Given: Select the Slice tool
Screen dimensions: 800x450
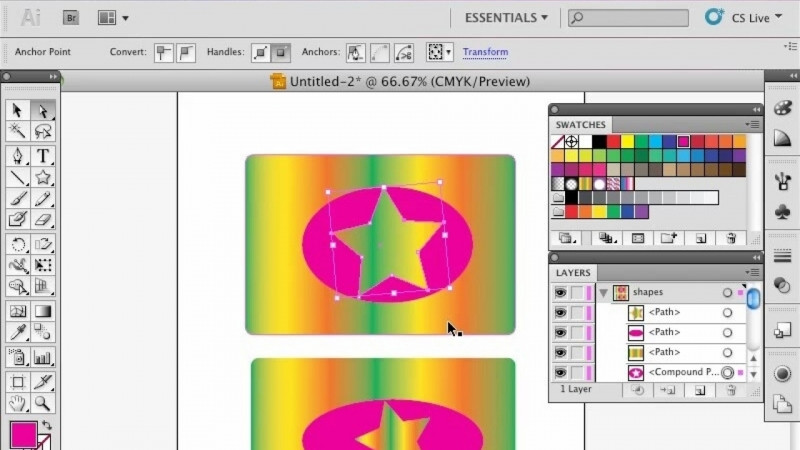Looking at the screenshot, I should 42,382.
